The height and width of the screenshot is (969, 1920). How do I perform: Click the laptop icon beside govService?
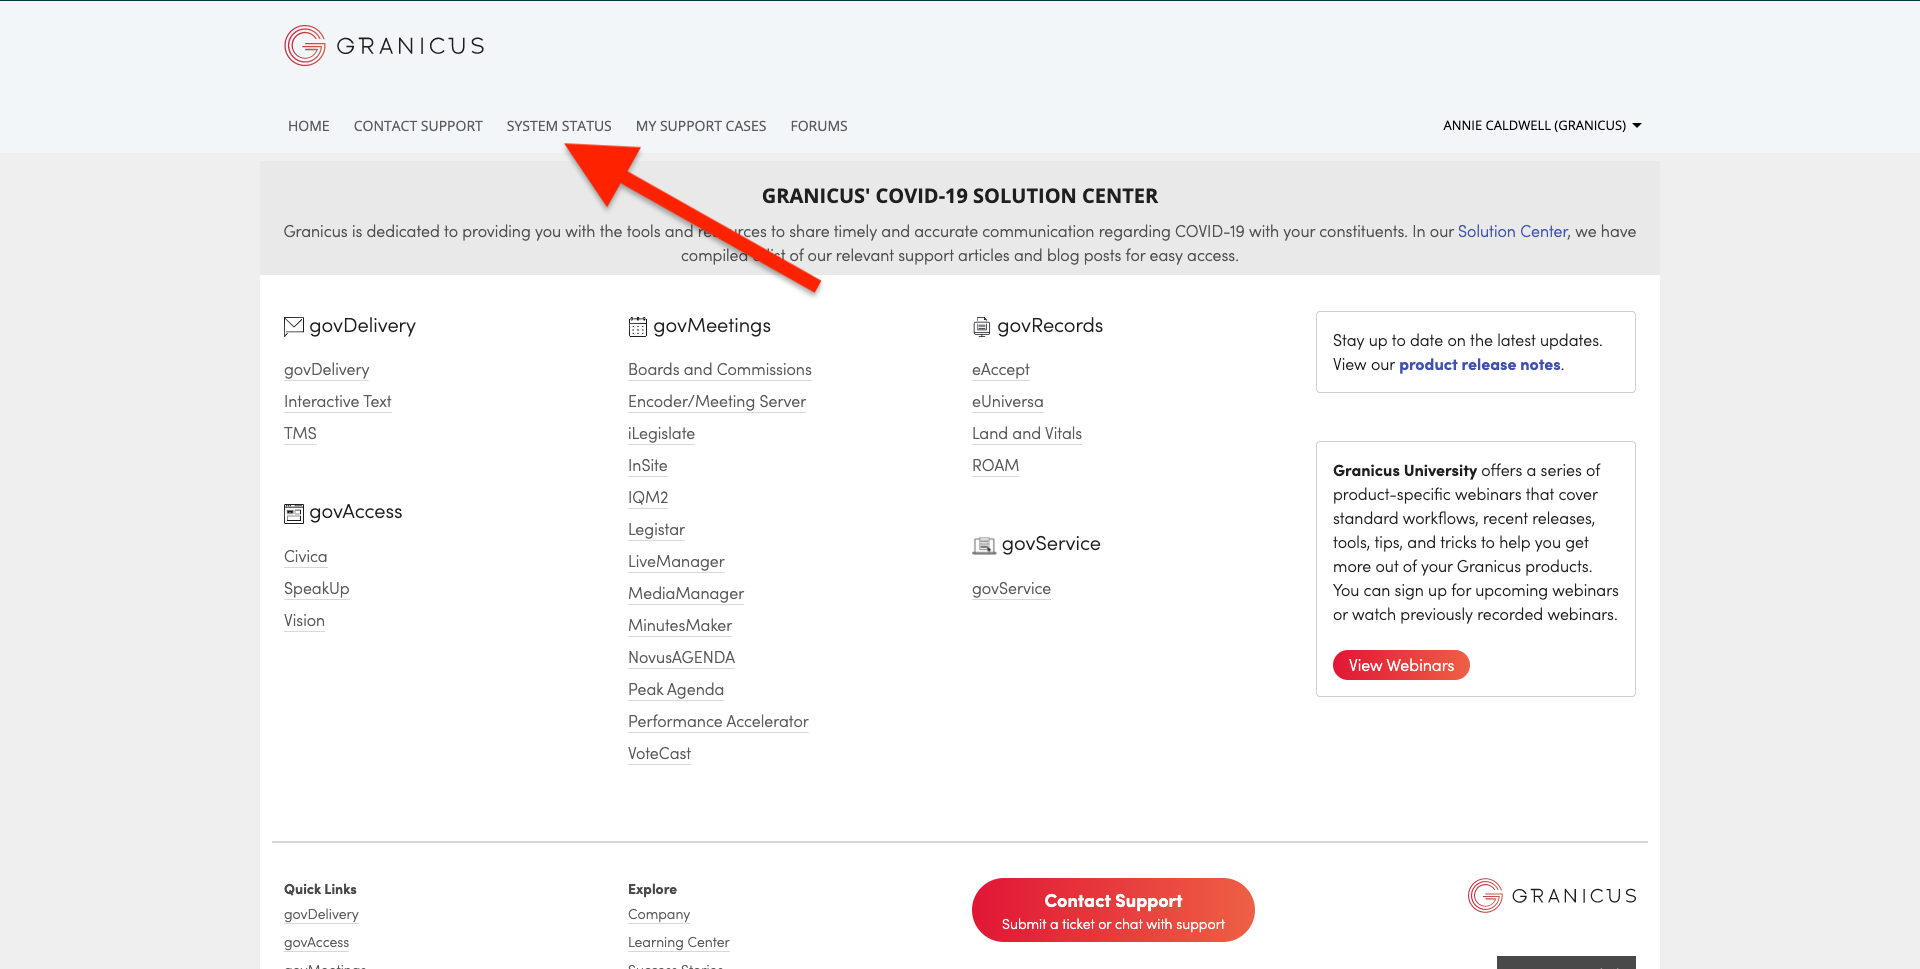pos(983,545)
